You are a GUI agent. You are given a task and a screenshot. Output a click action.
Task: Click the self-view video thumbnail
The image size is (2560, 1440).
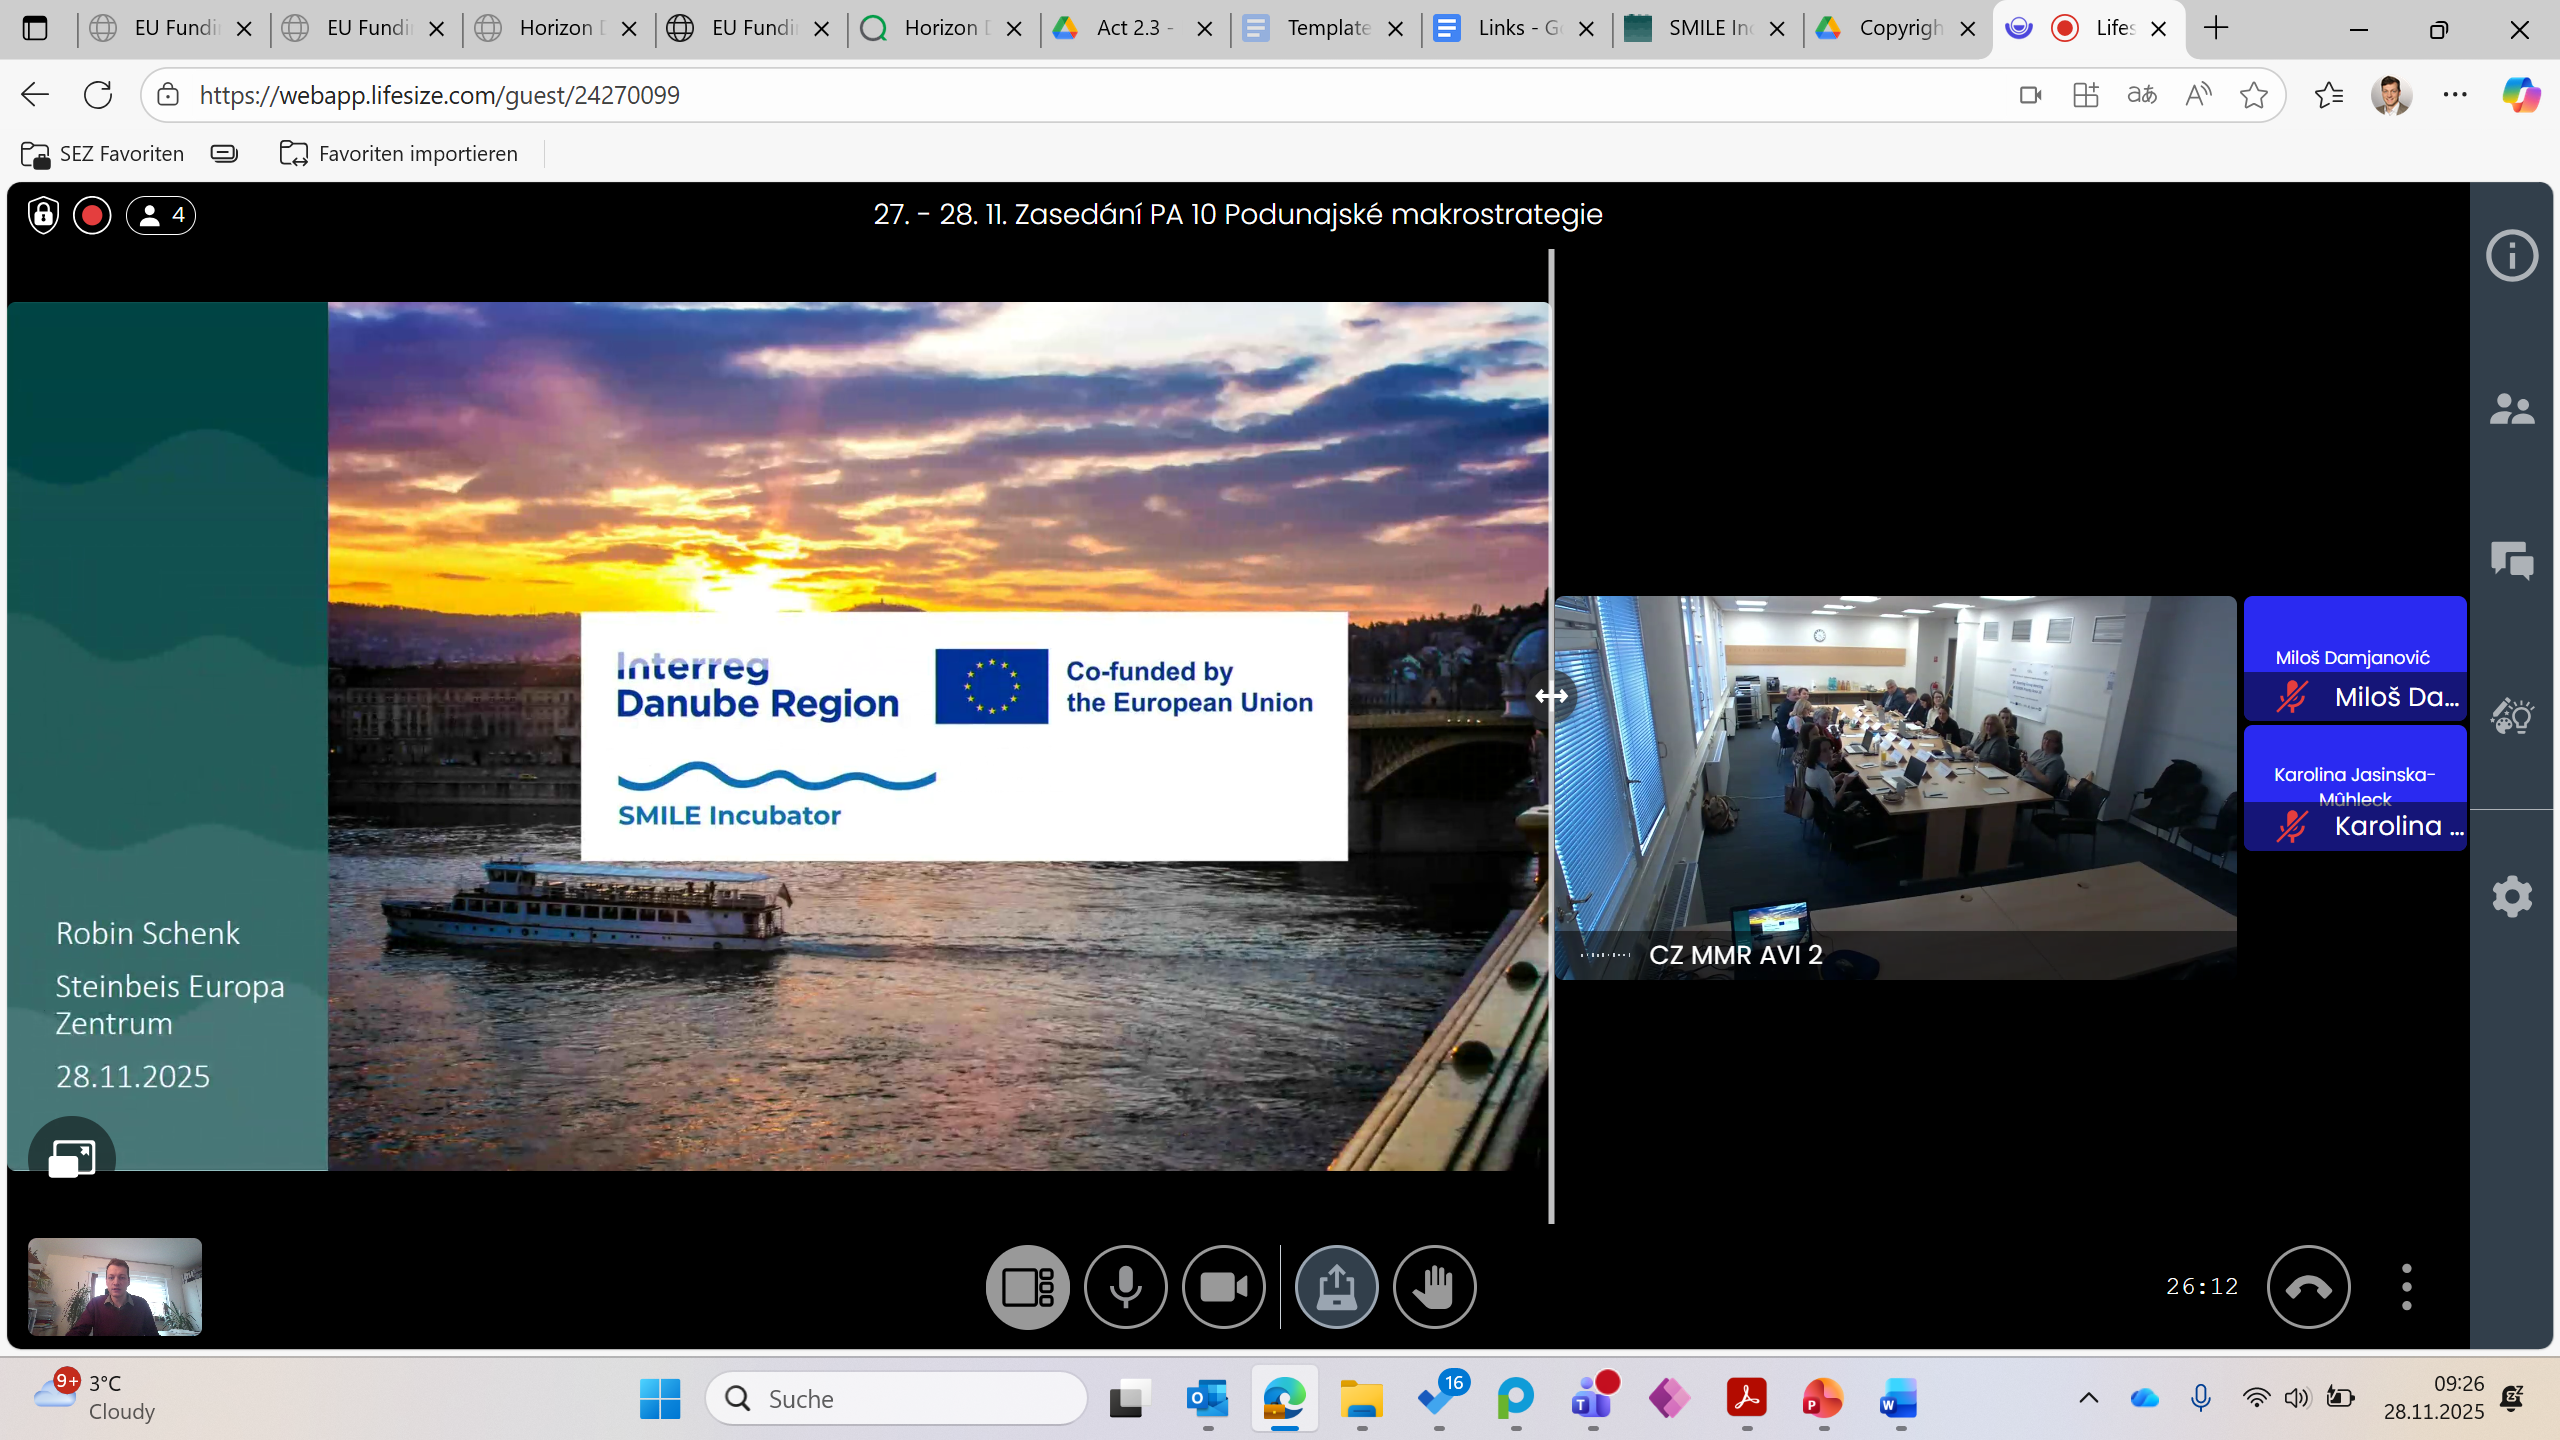pyautogui.click(x=115, y=1287)
